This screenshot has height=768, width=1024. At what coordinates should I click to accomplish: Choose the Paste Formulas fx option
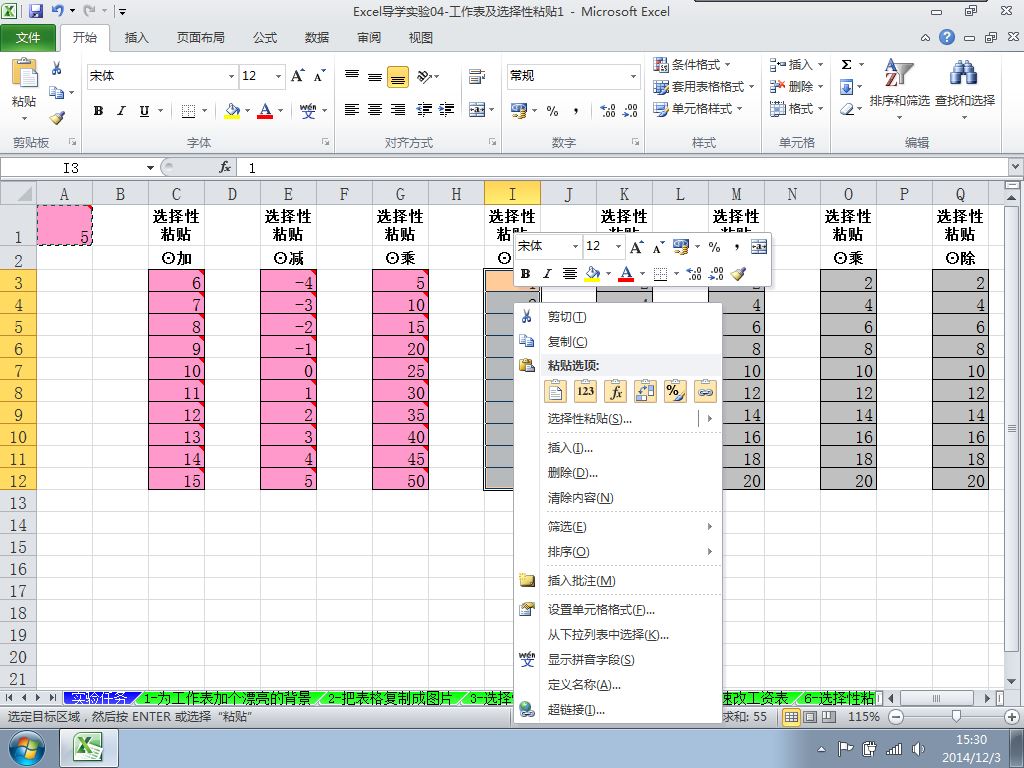pyautogui.click(x=615, y=391)
